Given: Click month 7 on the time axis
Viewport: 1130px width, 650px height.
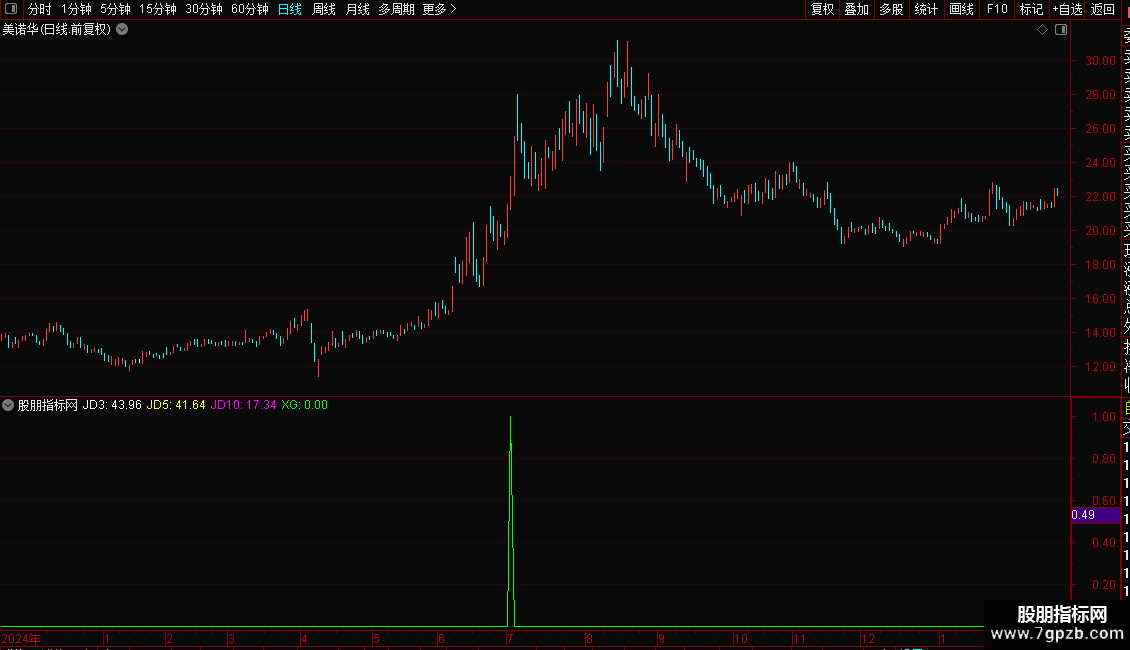Looking at the screenshot, I should [510, 638].
